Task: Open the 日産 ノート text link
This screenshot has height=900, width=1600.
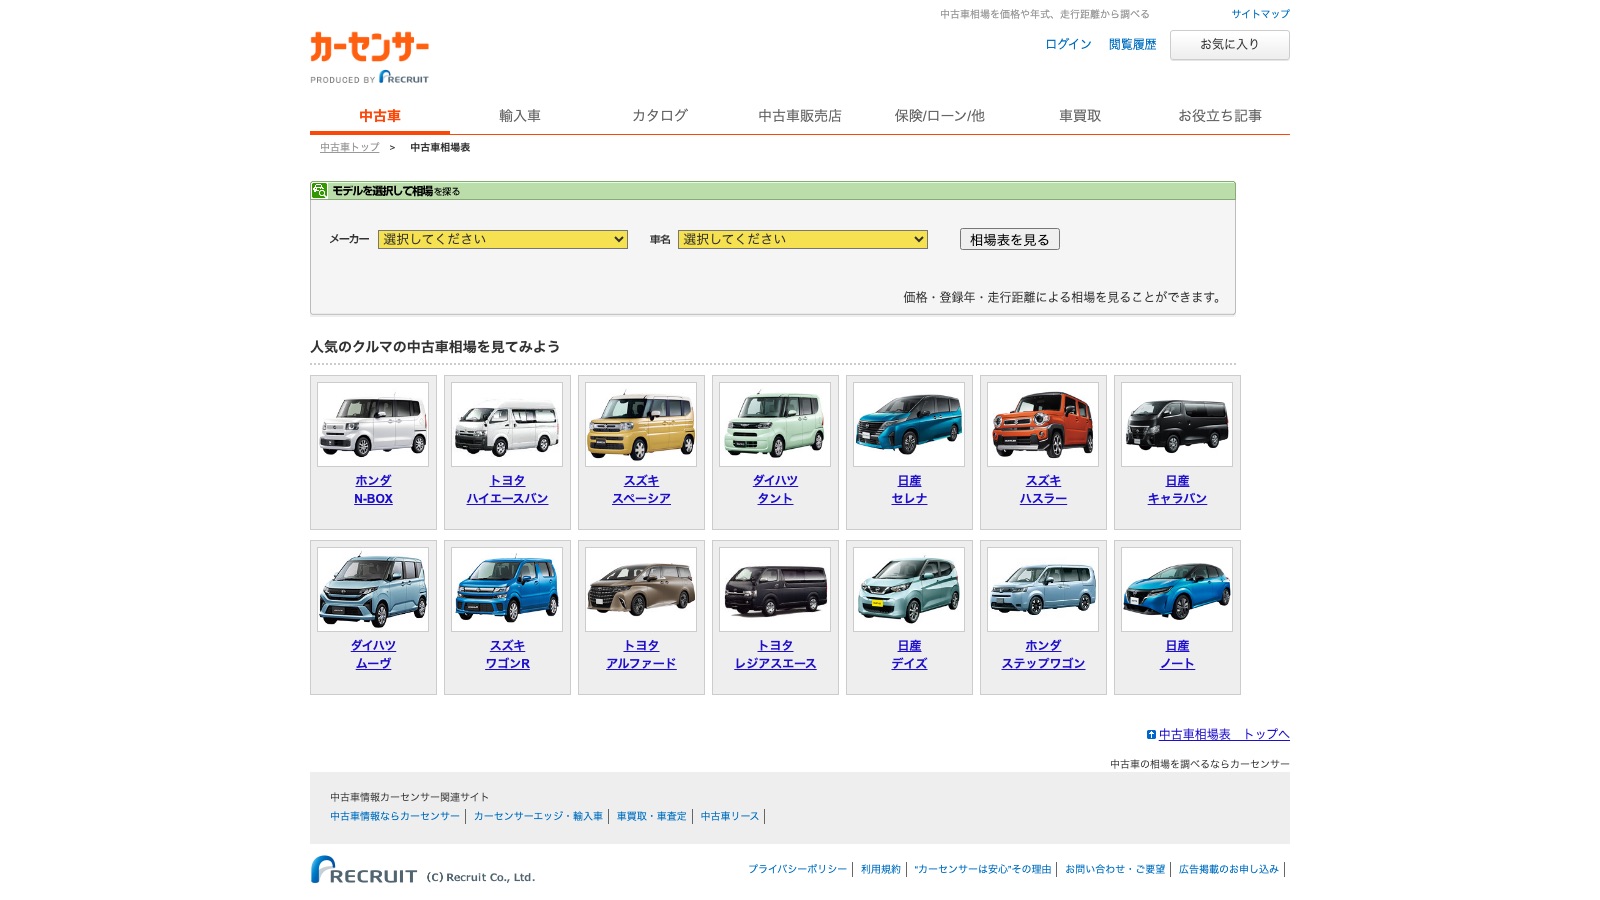Action: click(x=1177, y=655)
